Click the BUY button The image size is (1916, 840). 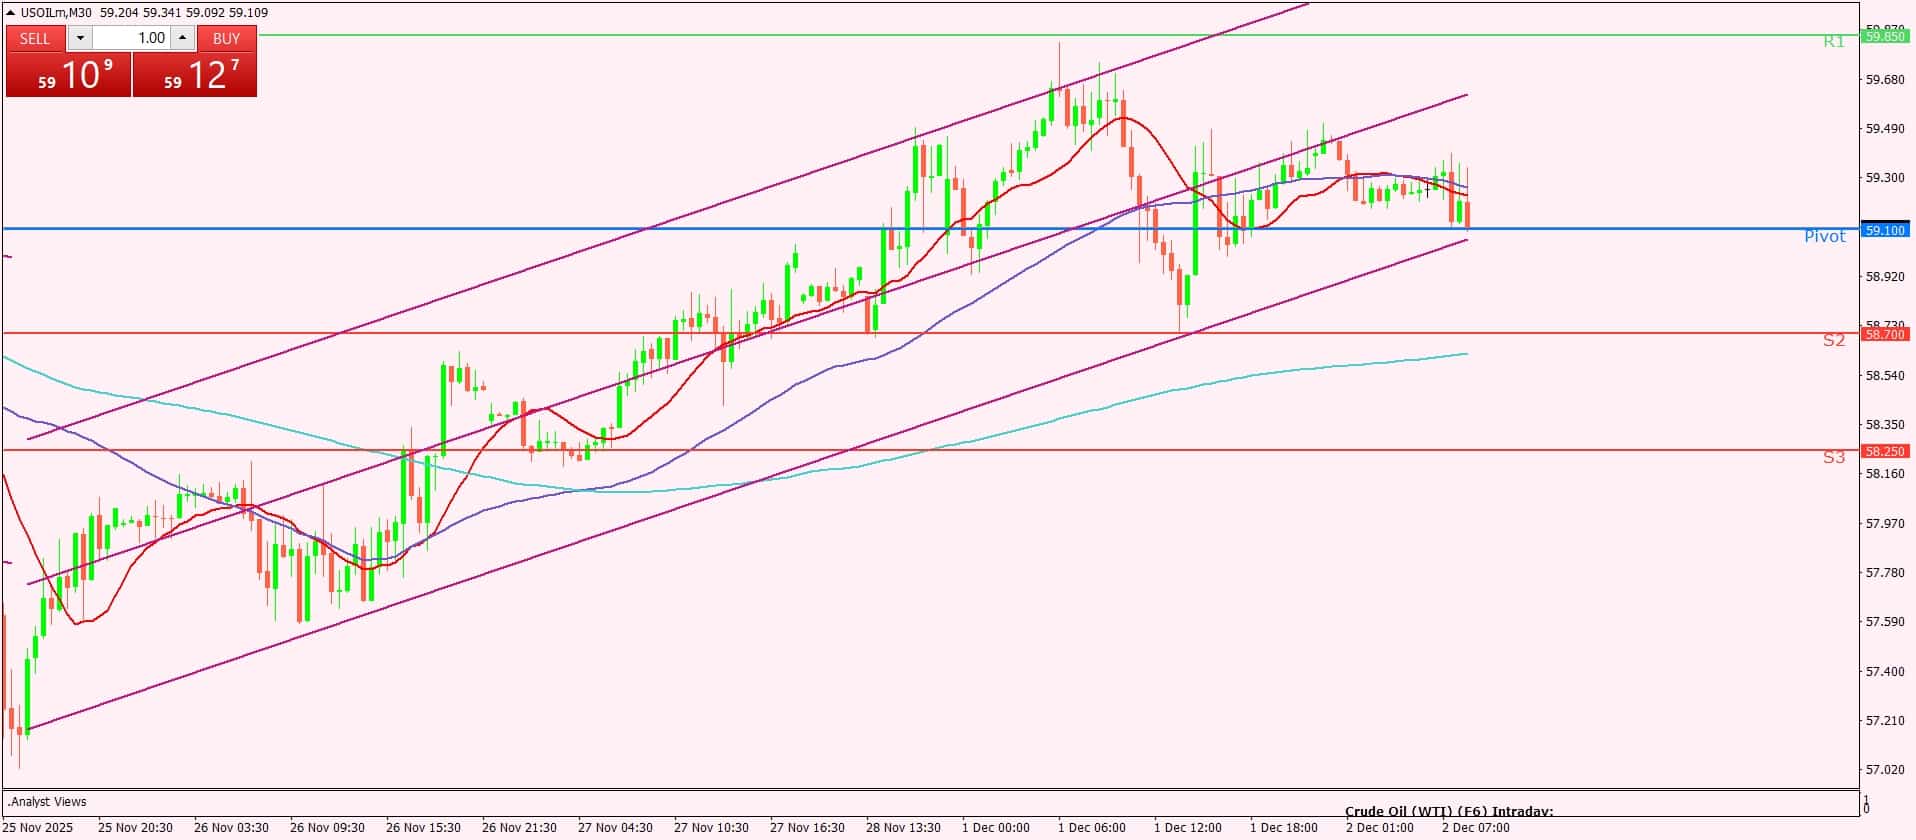(x=227, y=38)
